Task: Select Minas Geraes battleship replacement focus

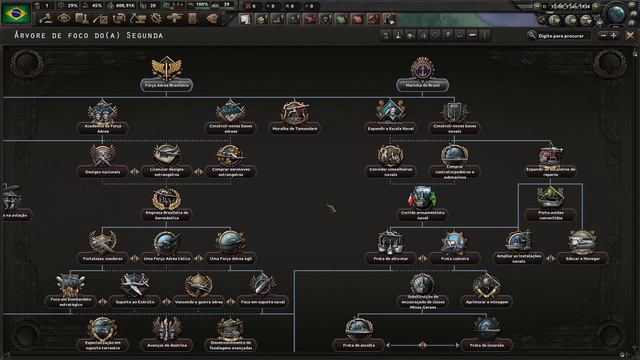Action: click(422, 291)
